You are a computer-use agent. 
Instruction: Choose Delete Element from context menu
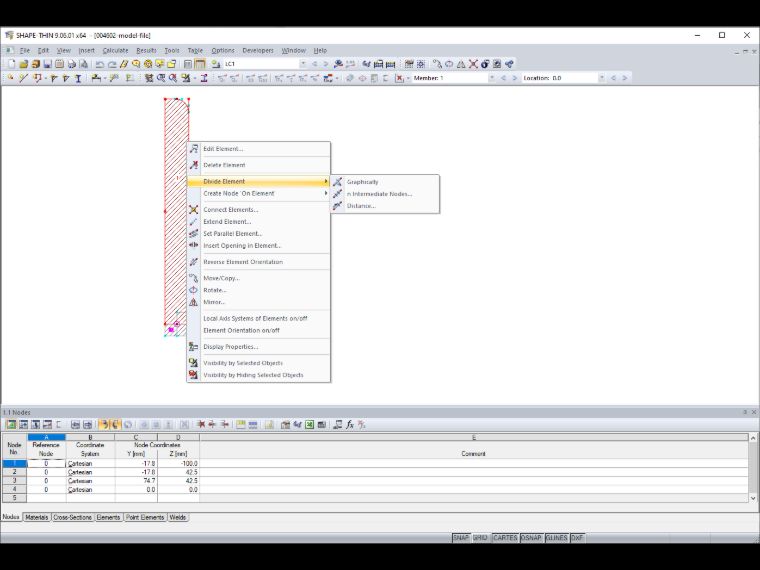[259, 165]
